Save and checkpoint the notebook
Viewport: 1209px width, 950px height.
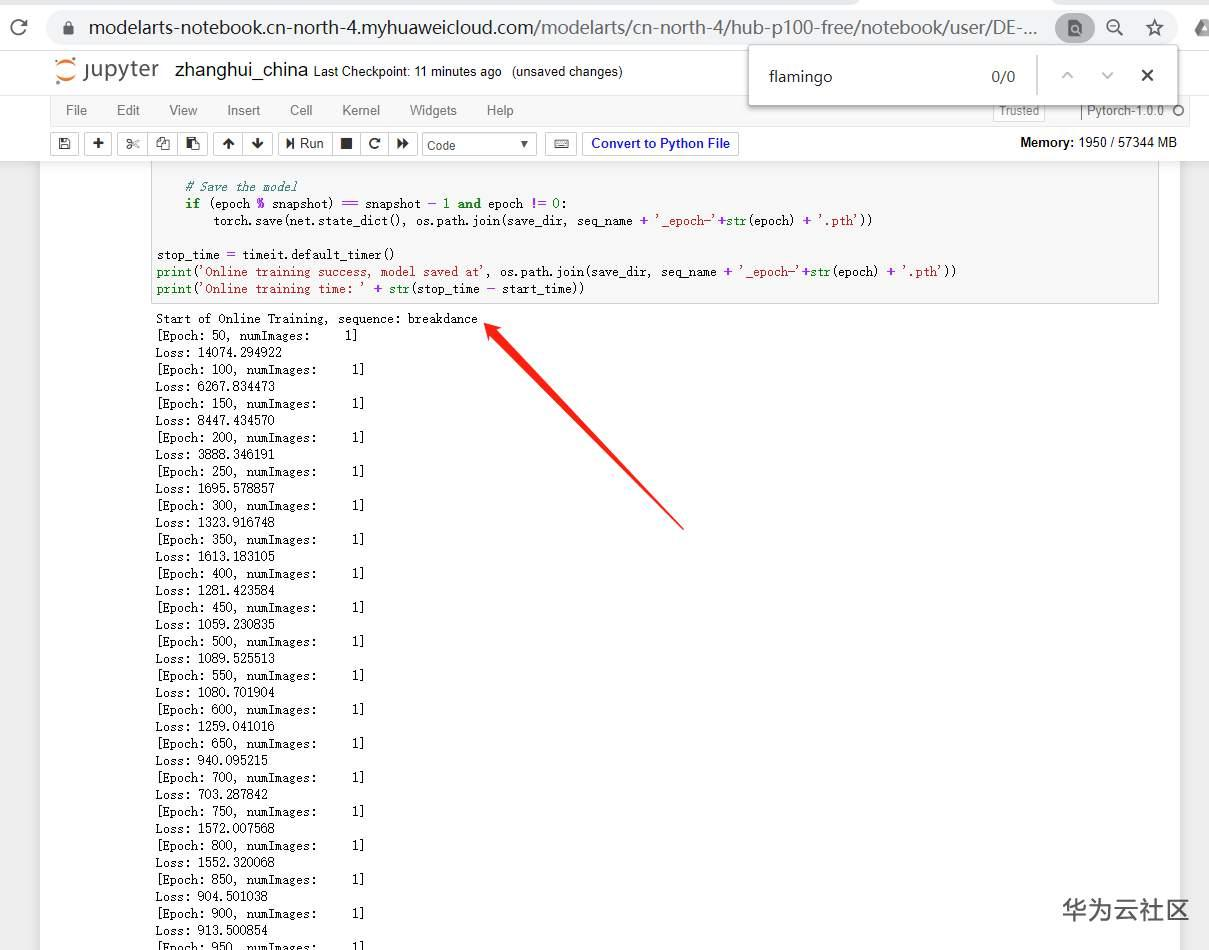(x=64, y=144)
